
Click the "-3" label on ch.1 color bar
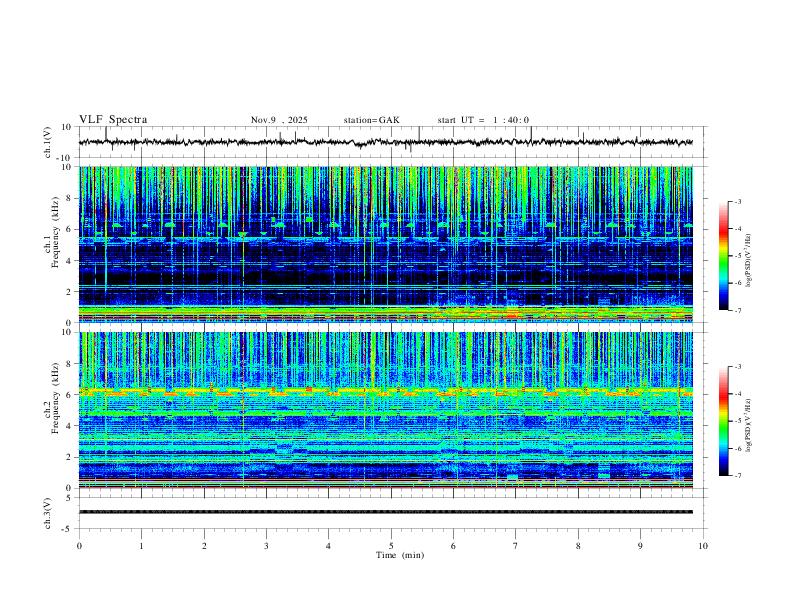coord(738,201)
